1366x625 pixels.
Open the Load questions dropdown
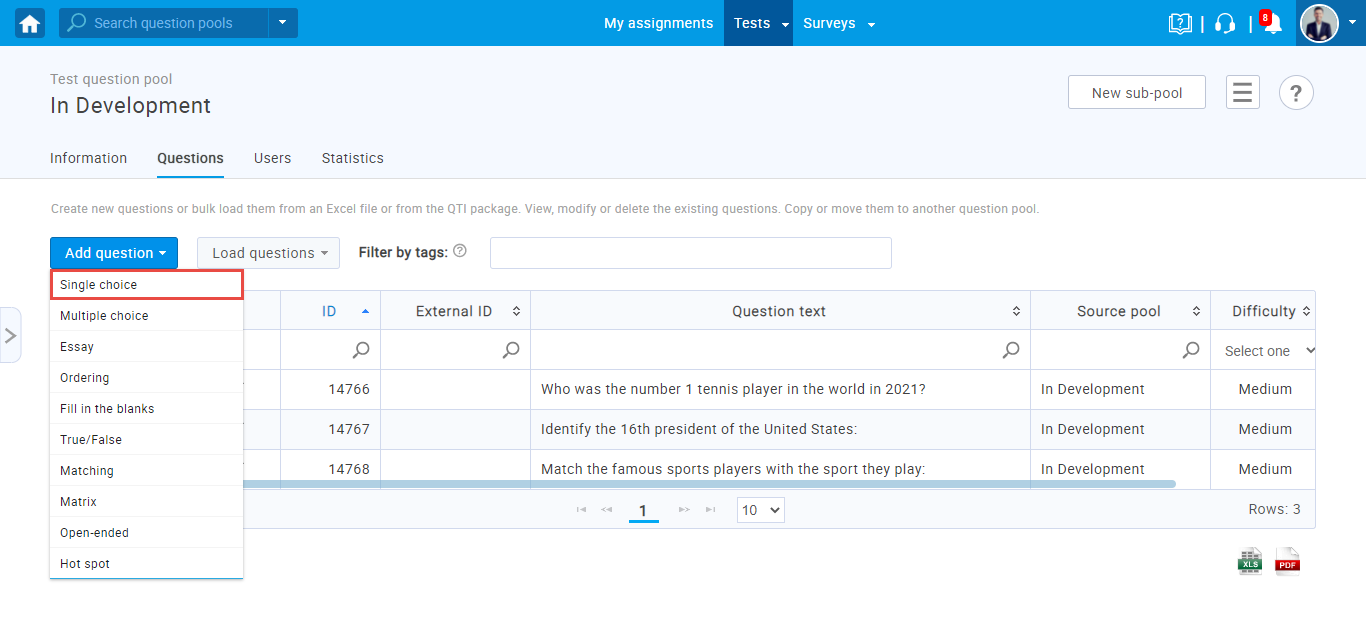[x=268, y=253]
